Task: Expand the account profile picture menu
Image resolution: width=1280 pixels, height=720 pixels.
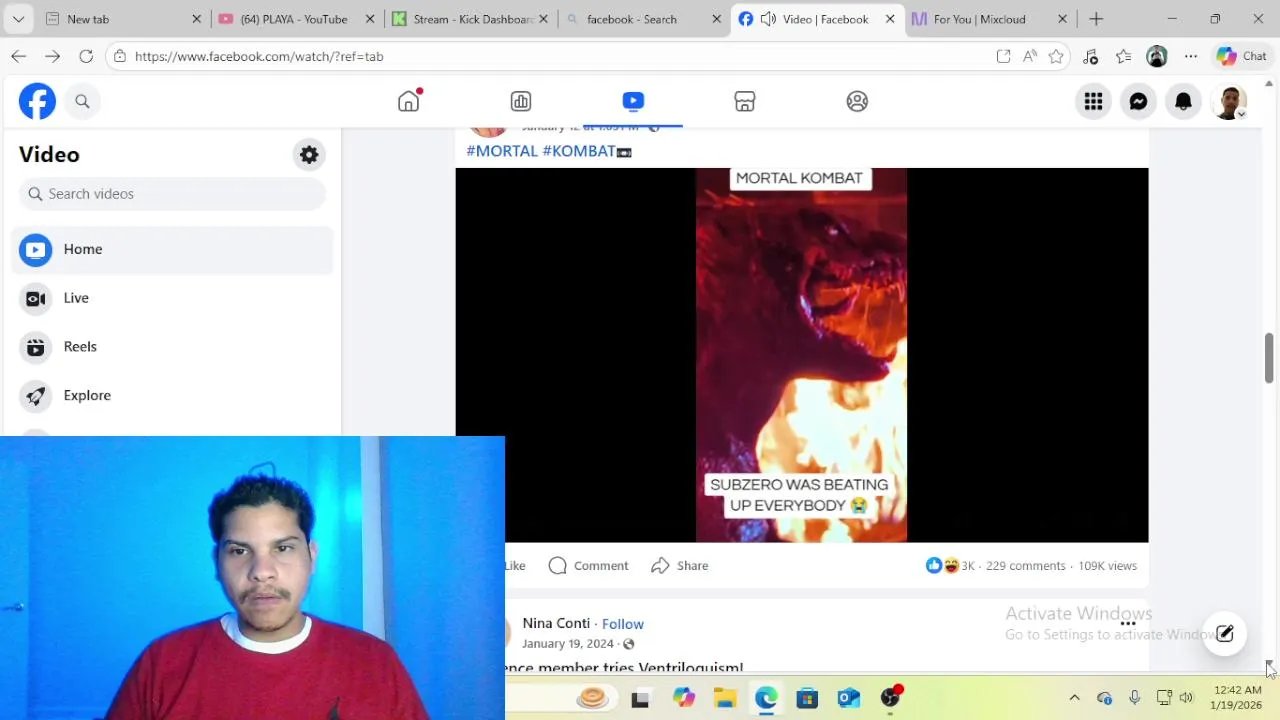Action: coord(1229,102)
